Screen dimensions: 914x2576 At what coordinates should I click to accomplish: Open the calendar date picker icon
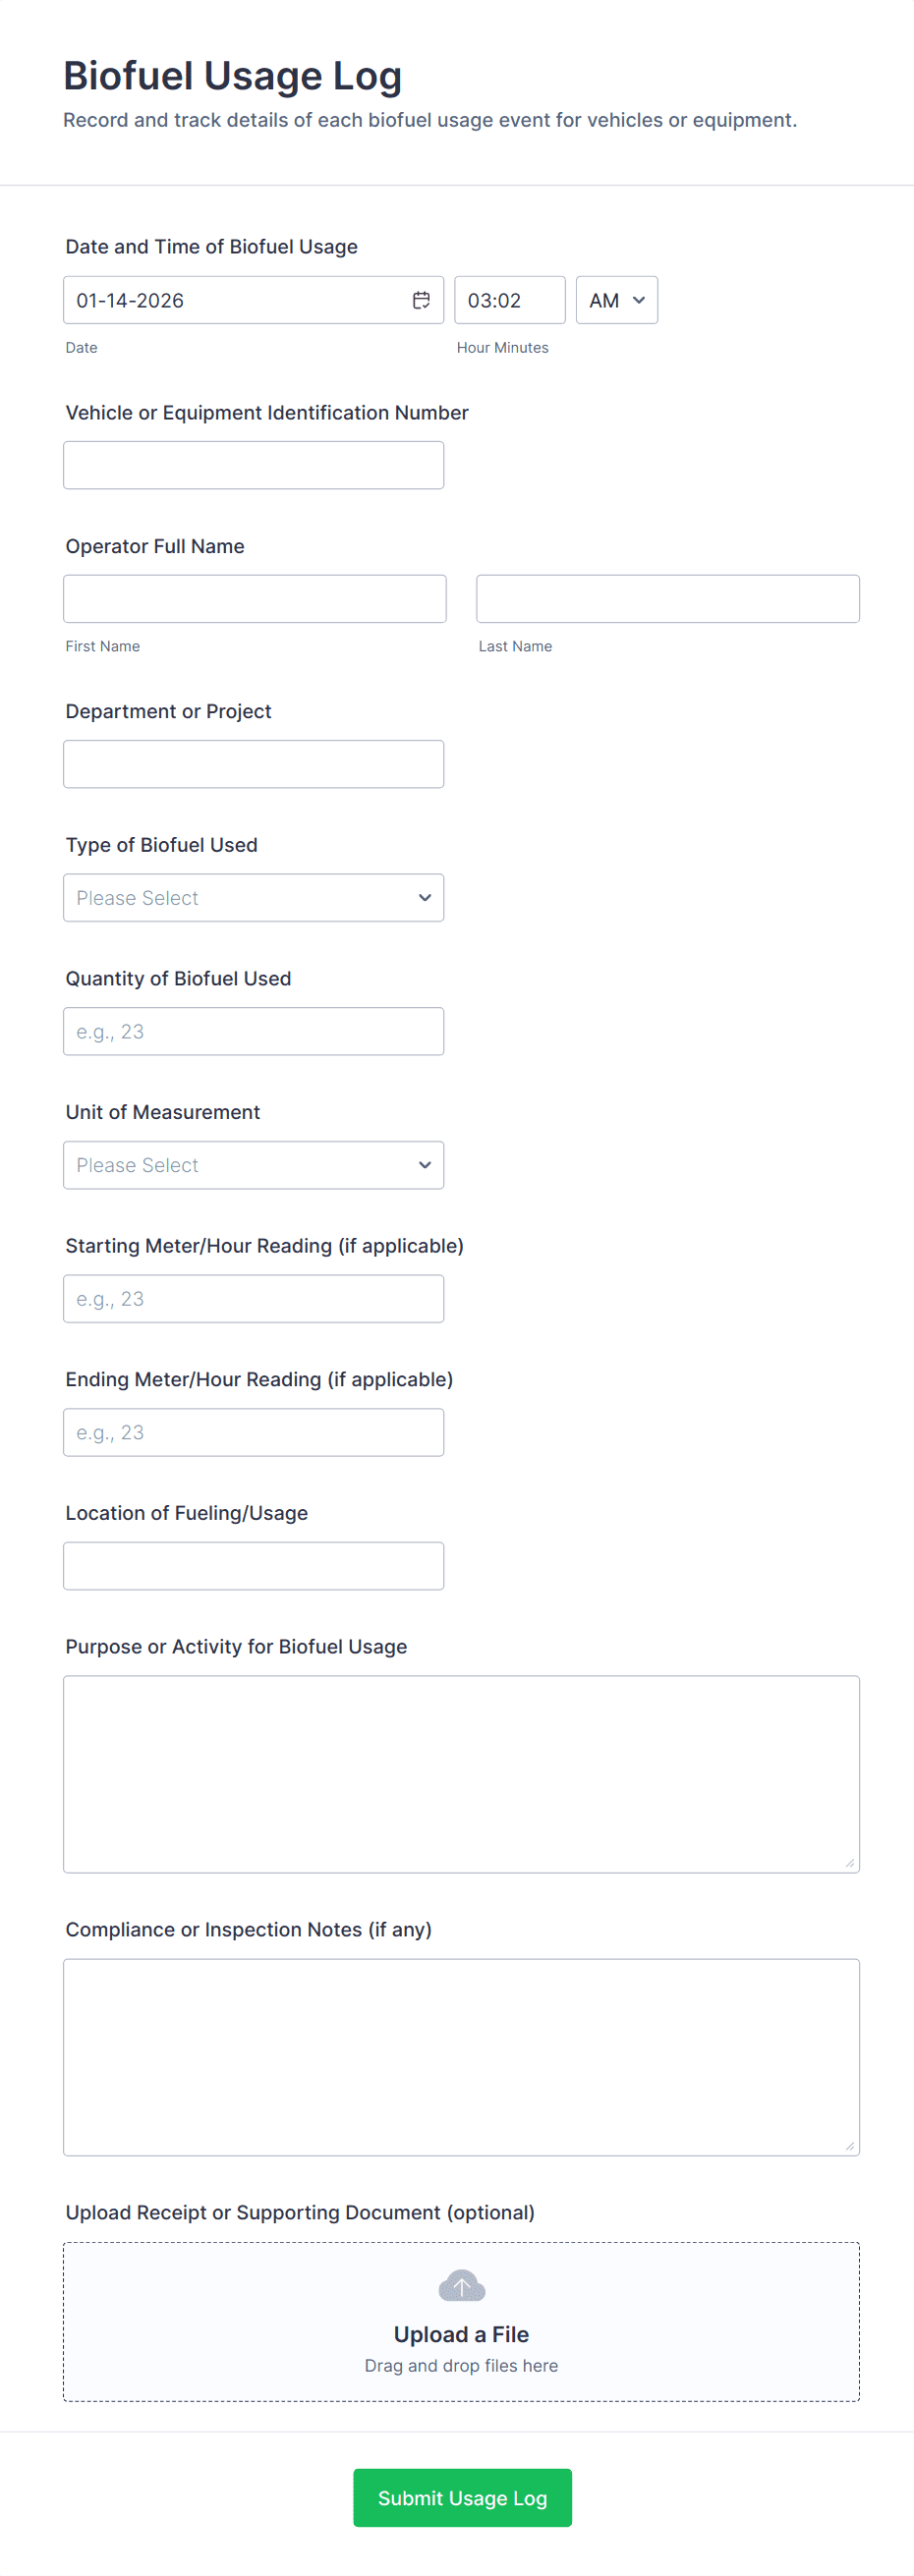pos(421,300)
